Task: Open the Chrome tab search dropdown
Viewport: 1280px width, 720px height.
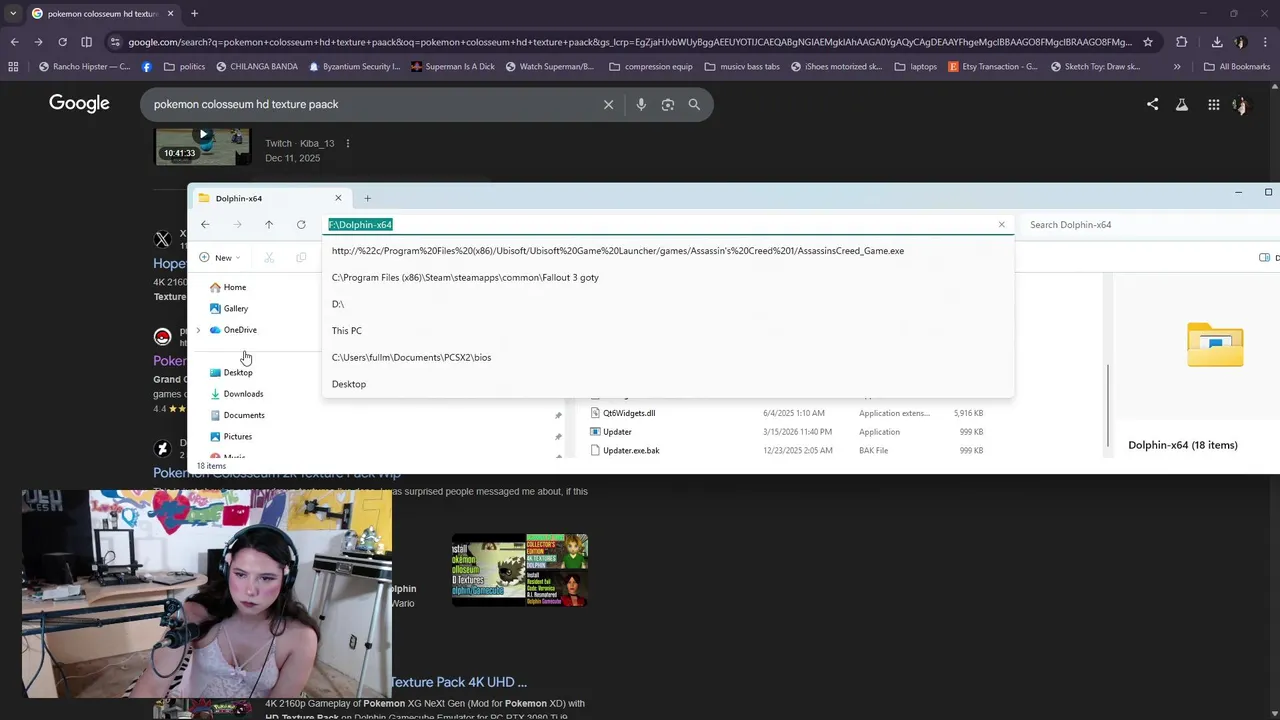Action: coord(12,13)
